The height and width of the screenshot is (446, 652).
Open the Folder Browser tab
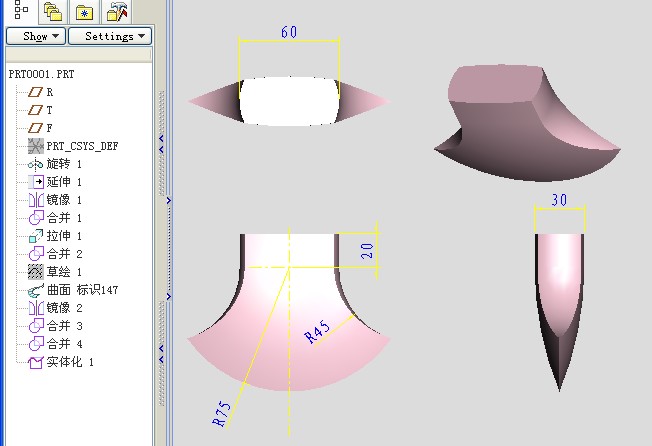(x=53, y=12)
